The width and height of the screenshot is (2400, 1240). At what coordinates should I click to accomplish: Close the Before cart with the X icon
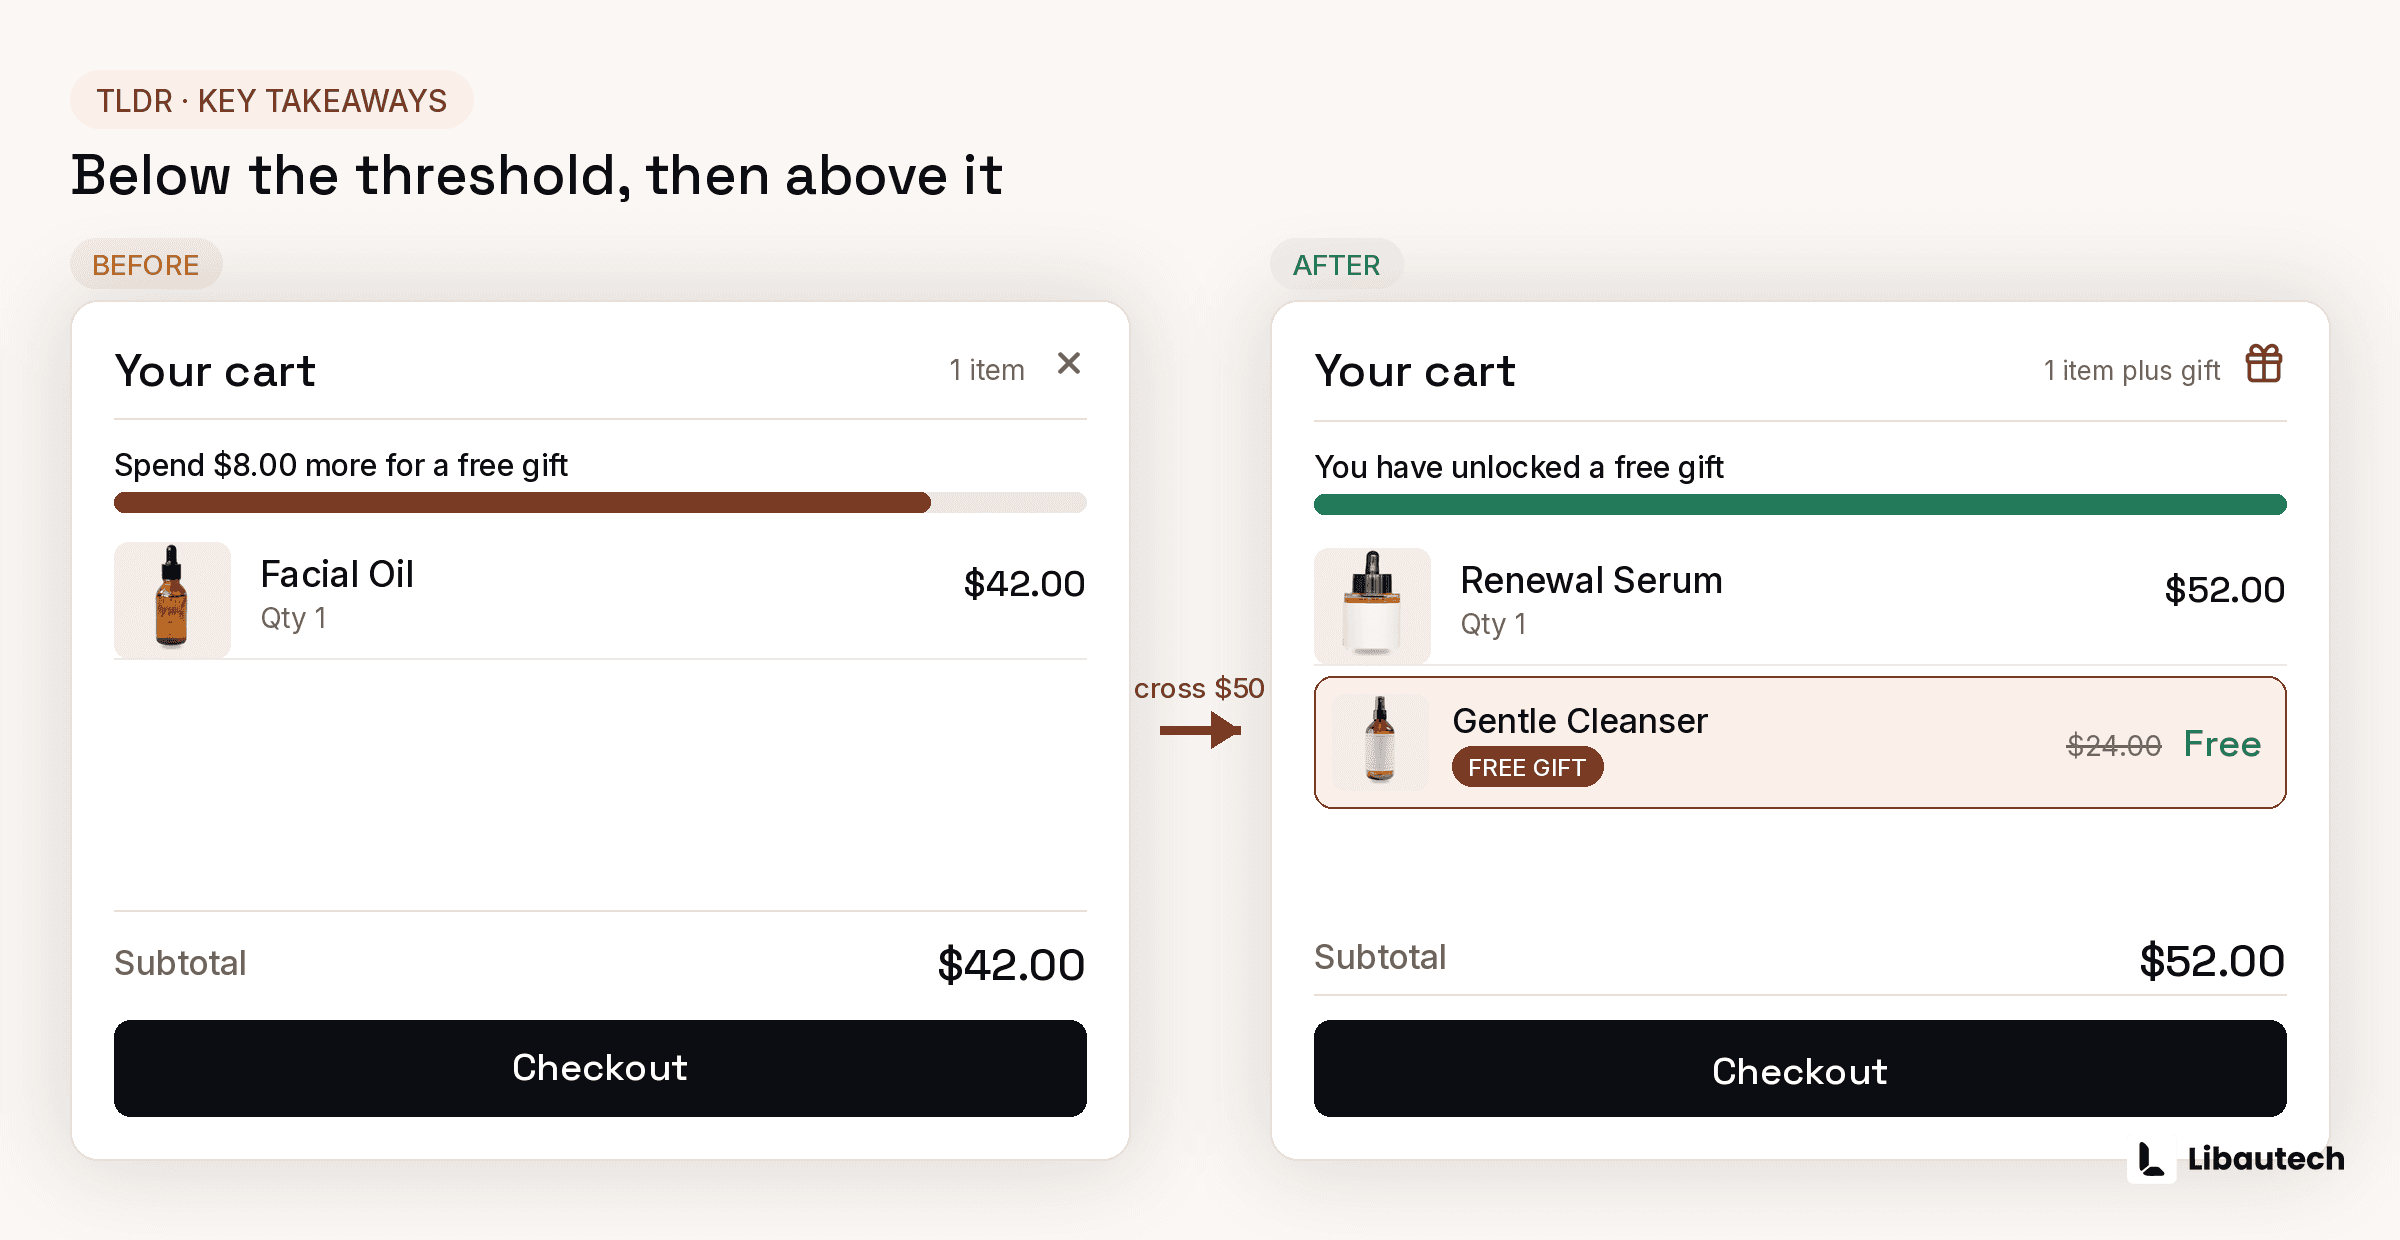point(1069,364)
